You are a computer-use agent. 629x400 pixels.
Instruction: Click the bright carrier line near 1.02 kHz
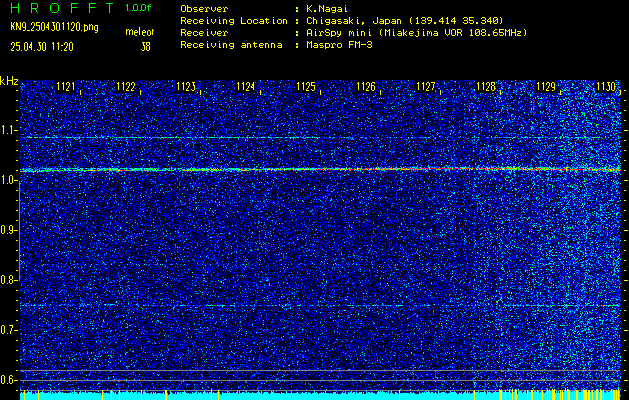point(320,170)
